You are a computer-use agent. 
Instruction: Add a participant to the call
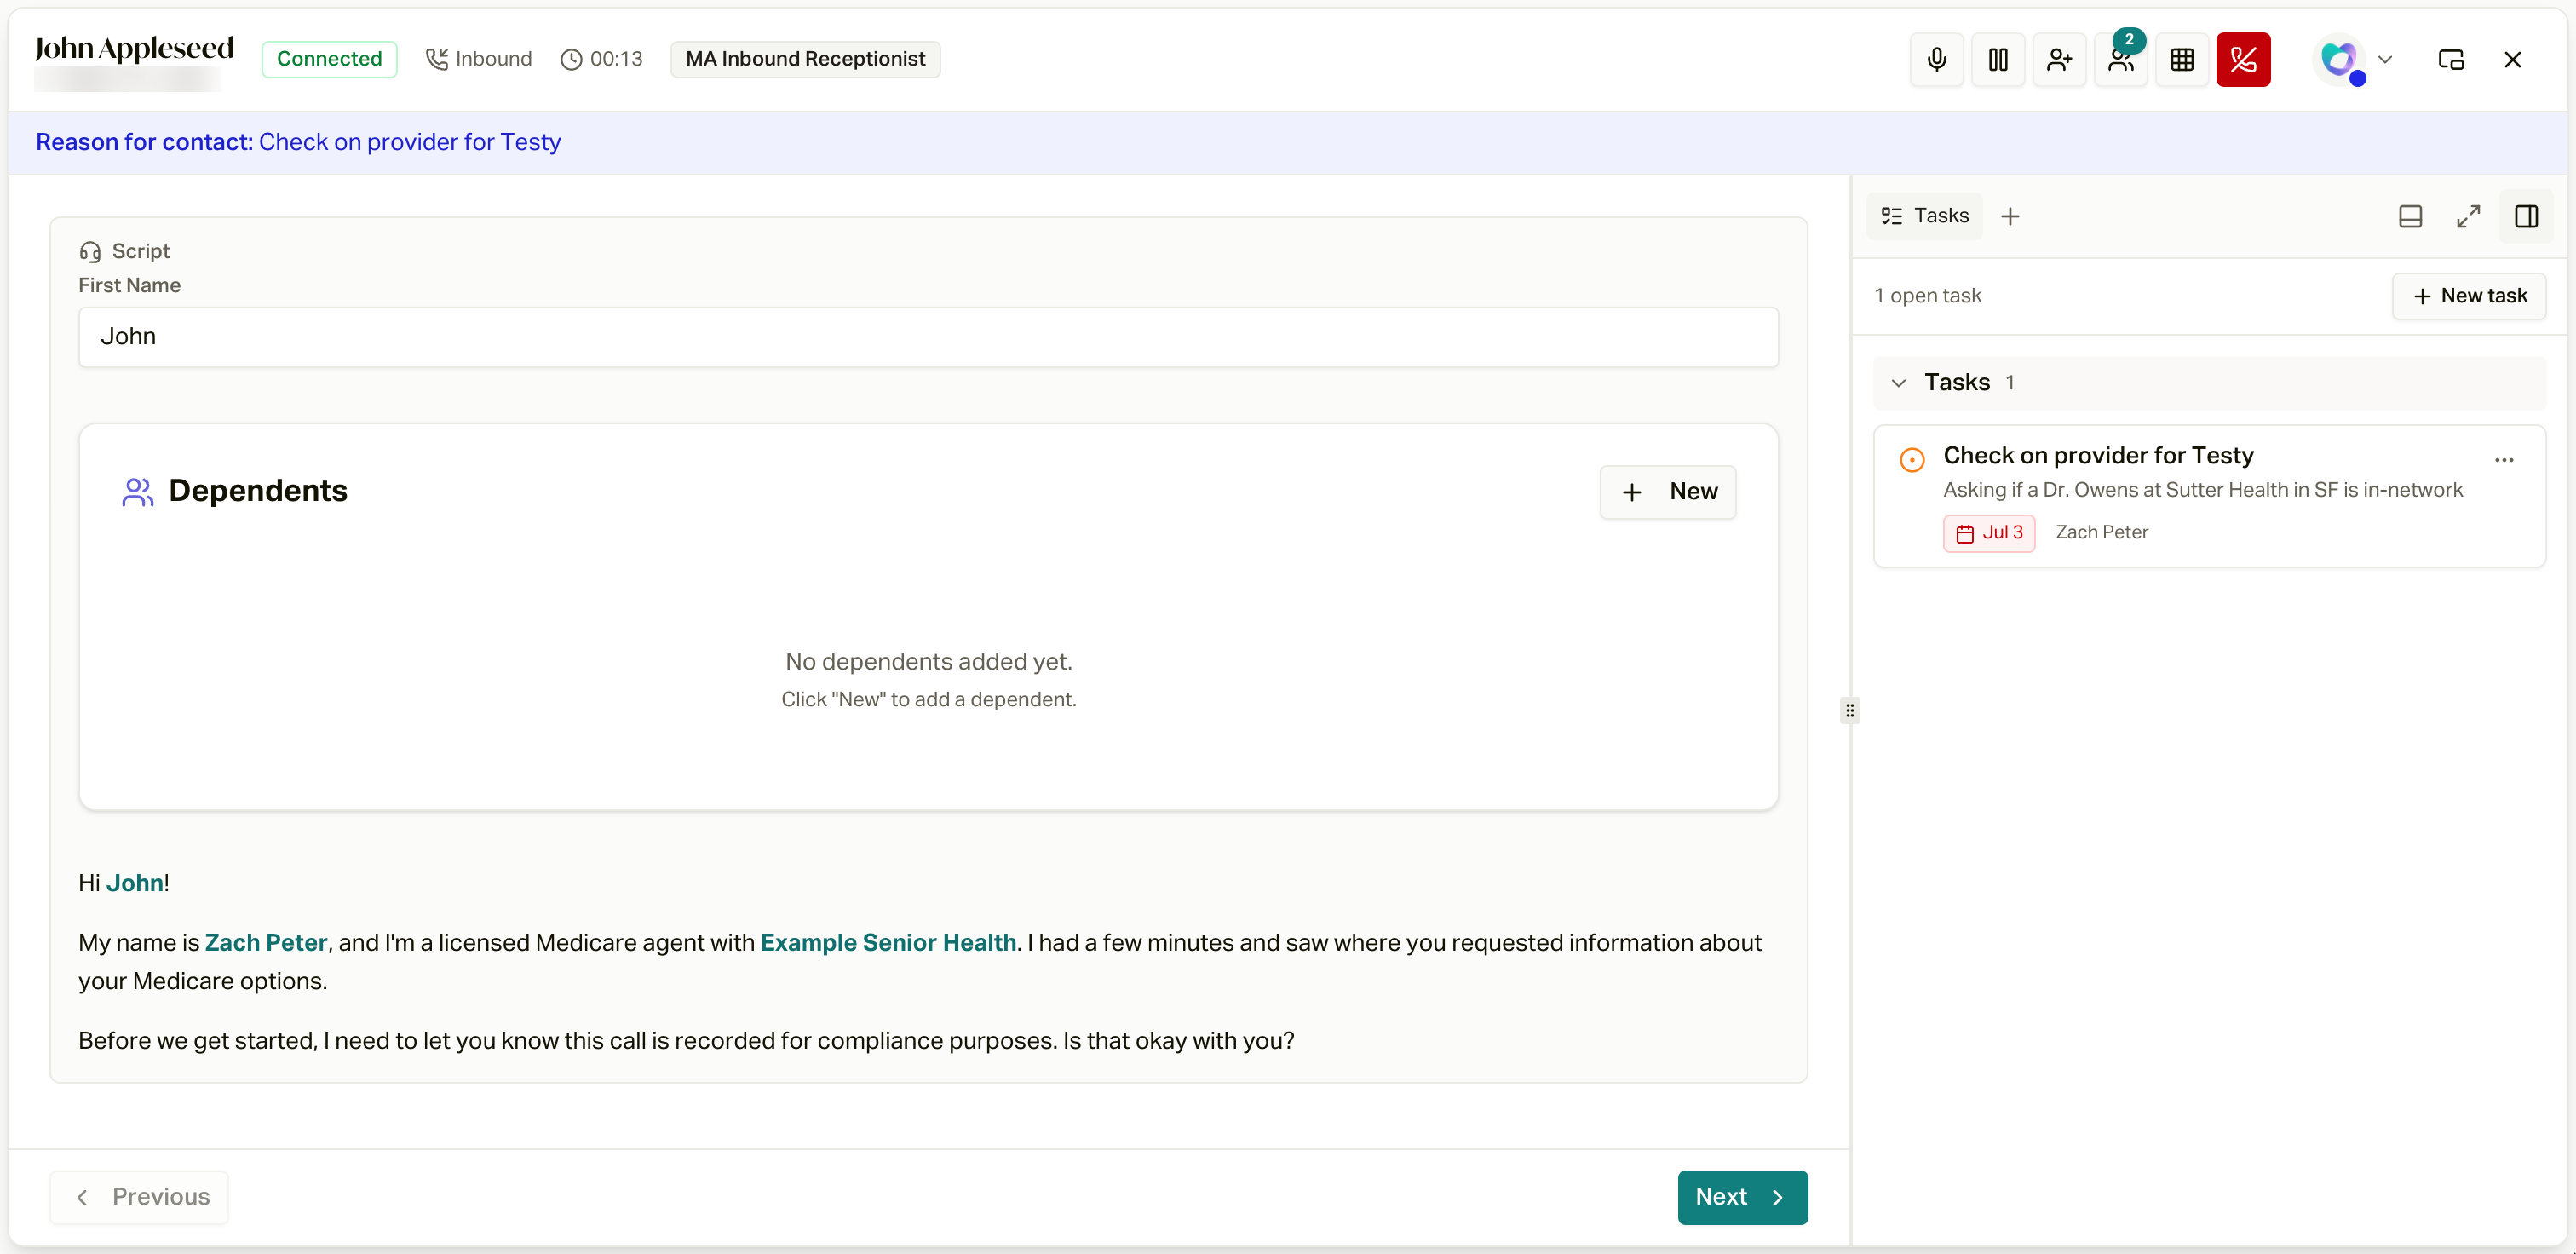pos(2059,60)
